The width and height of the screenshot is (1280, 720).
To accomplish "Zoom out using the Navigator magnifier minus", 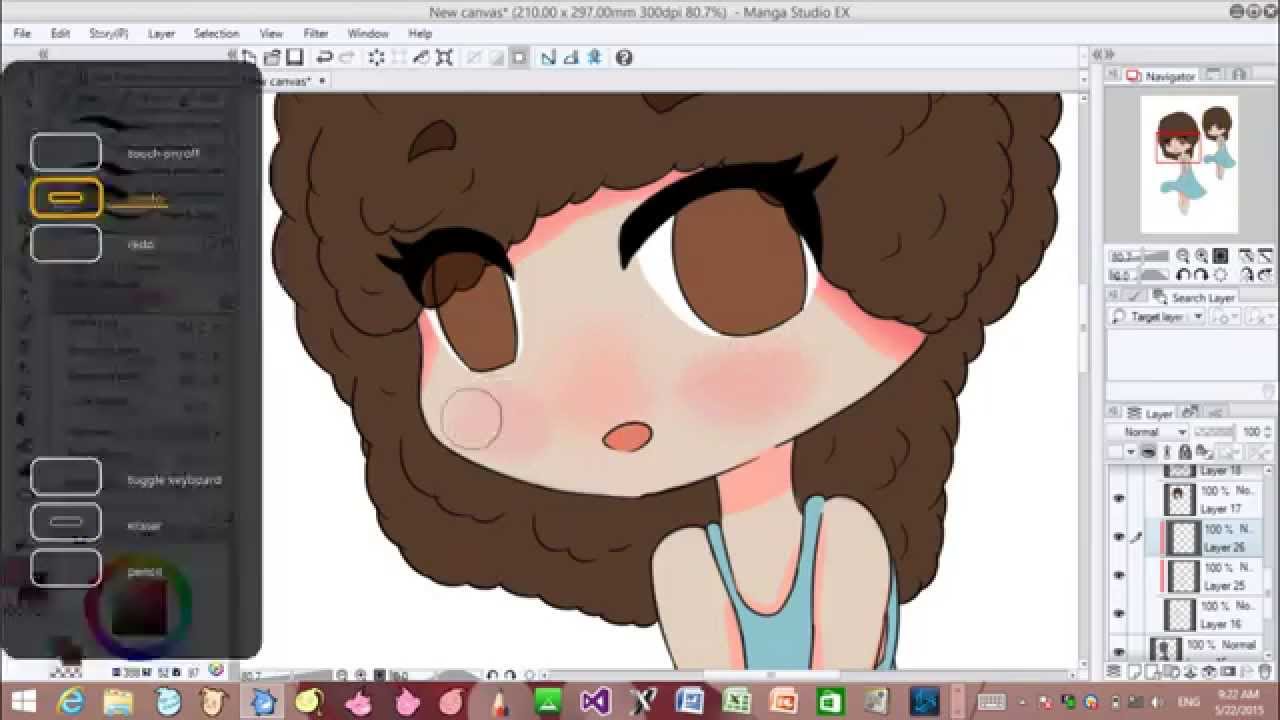I will (x=1183, y=256).
